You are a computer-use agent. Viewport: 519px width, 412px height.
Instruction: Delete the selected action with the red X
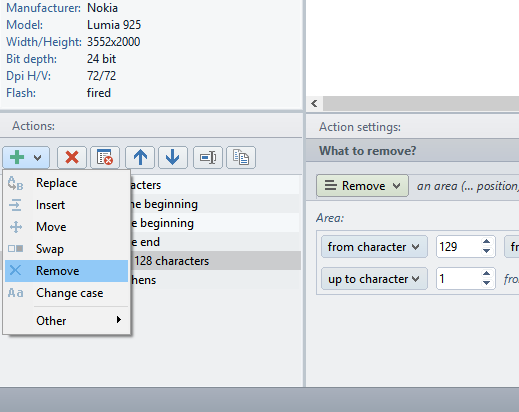pyautogui.click(x=72, y=157)
